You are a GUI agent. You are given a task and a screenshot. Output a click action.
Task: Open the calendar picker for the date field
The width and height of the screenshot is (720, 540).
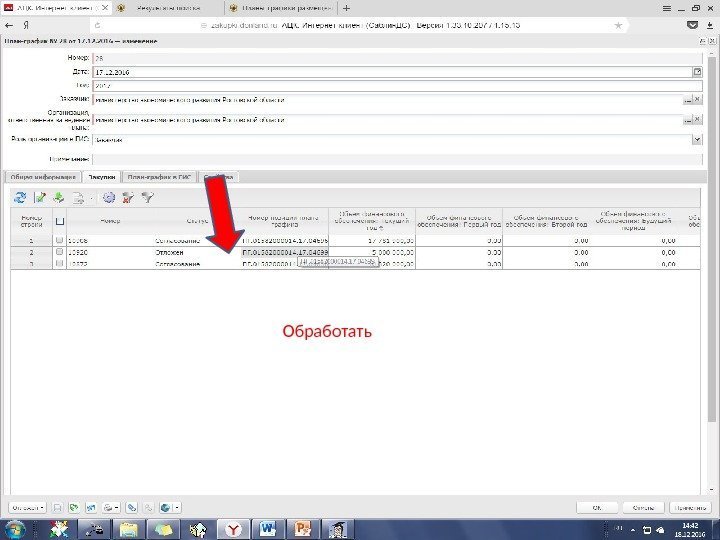[697, 72]
